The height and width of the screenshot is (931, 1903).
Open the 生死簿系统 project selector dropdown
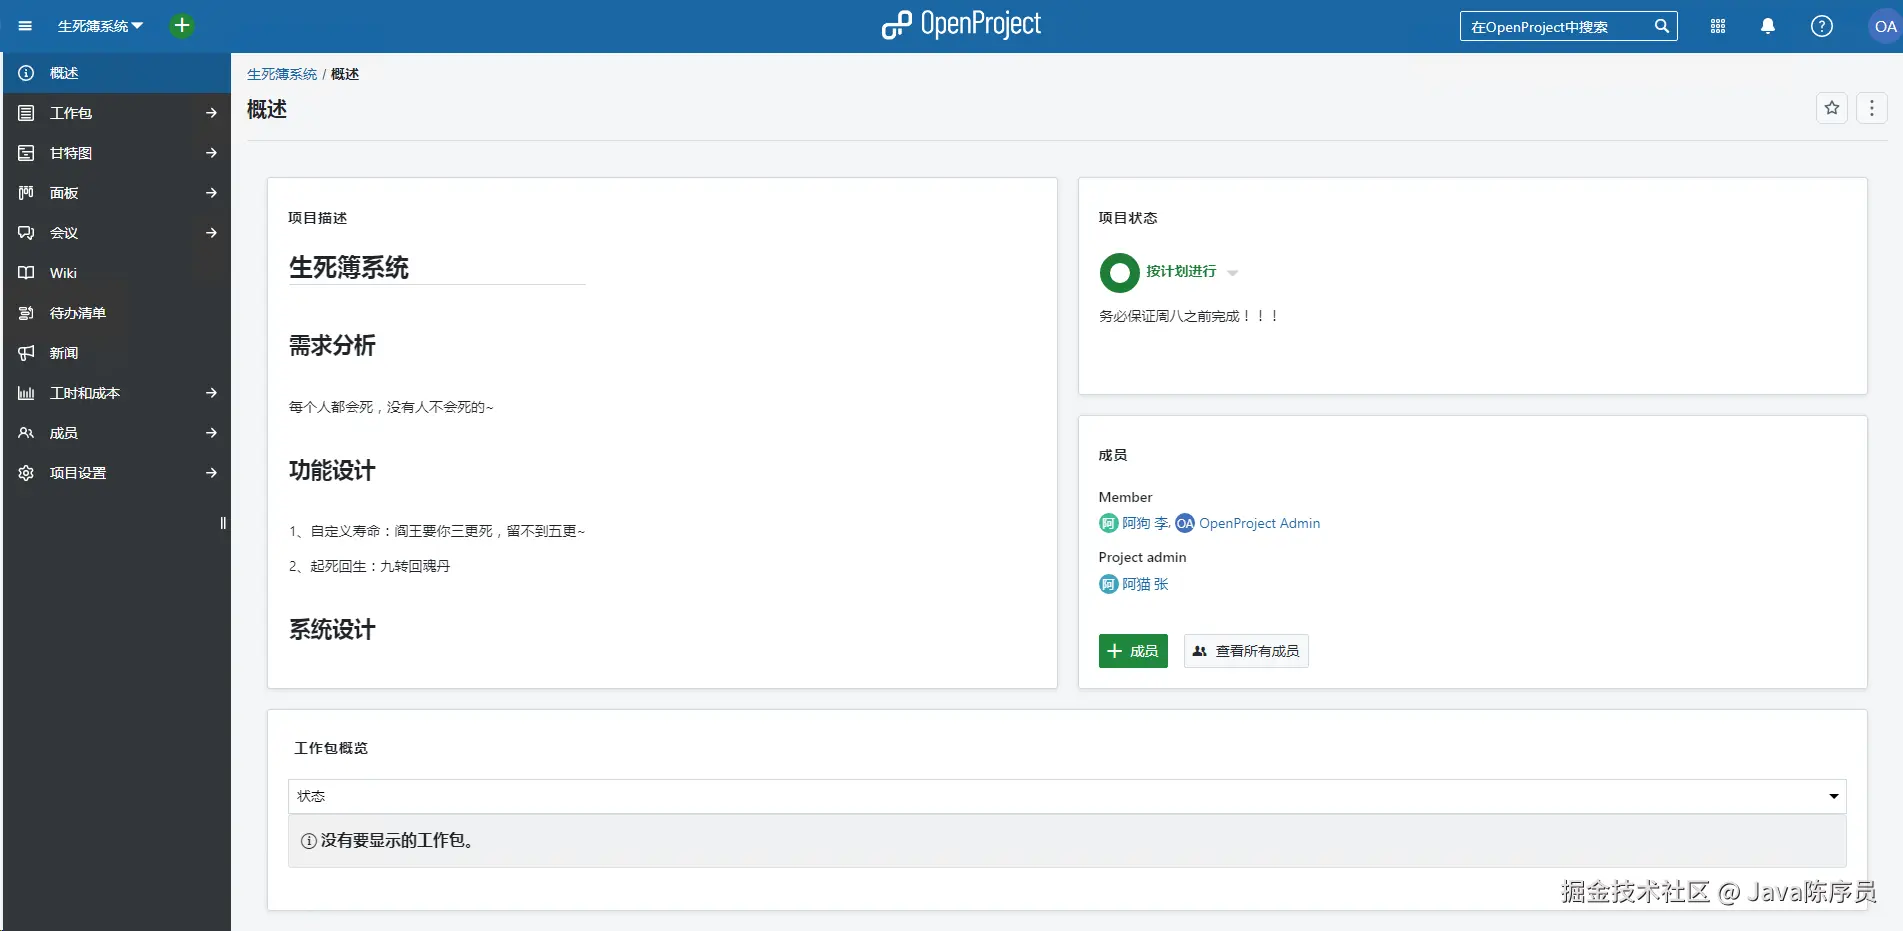tap(100, 26)
